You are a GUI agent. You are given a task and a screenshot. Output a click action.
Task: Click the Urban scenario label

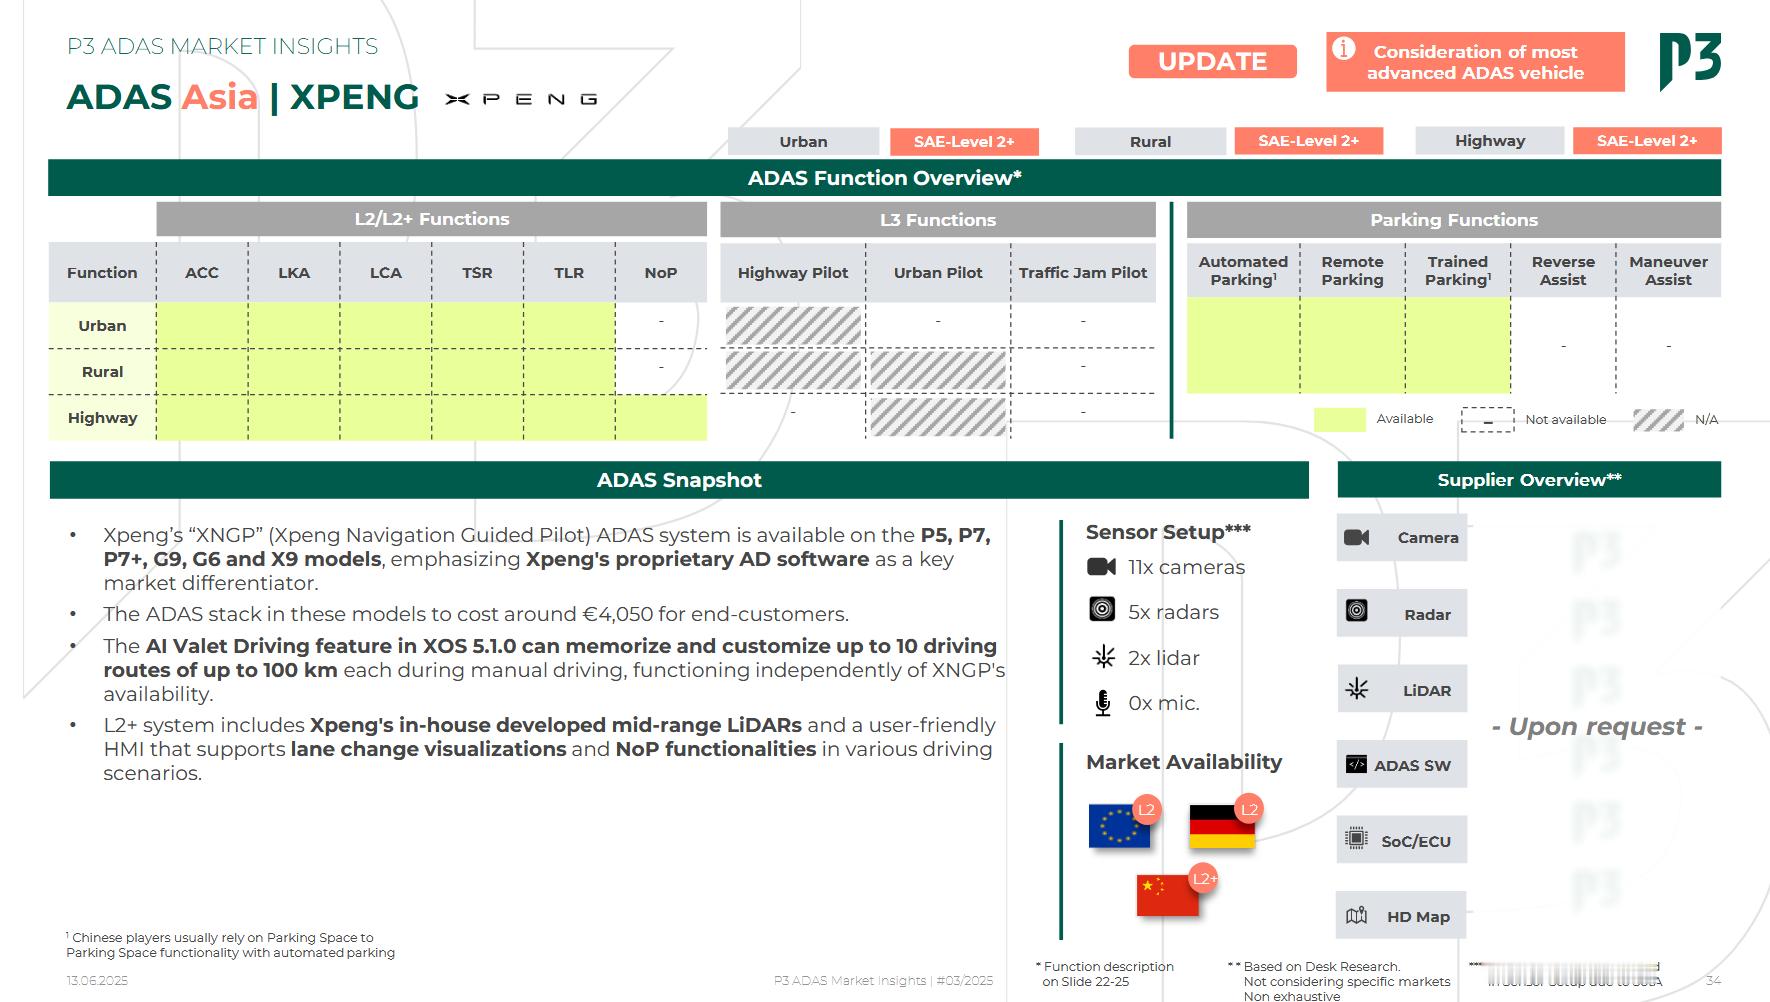click(803, 141)
